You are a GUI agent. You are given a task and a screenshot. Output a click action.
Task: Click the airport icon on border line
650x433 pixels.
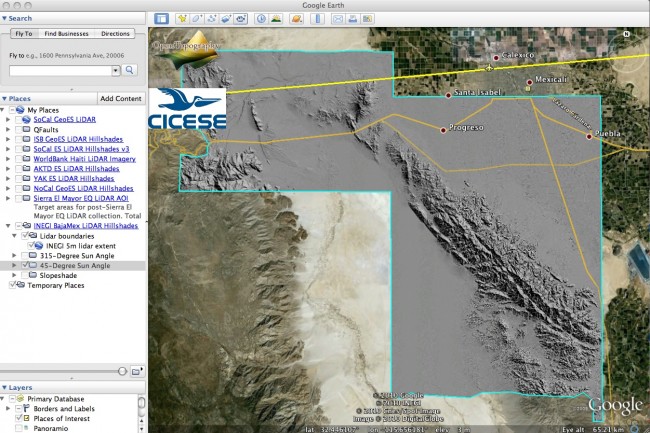click(x=490, y=68)
